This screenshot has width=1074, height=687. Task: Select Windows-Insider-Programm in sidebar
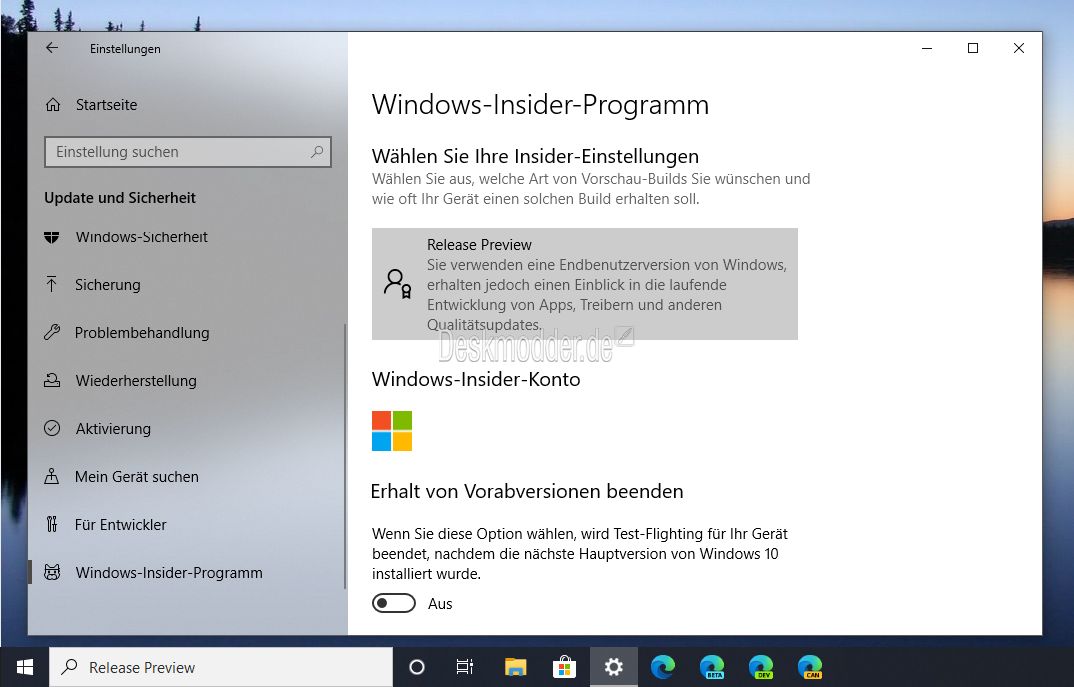point(186,572)
